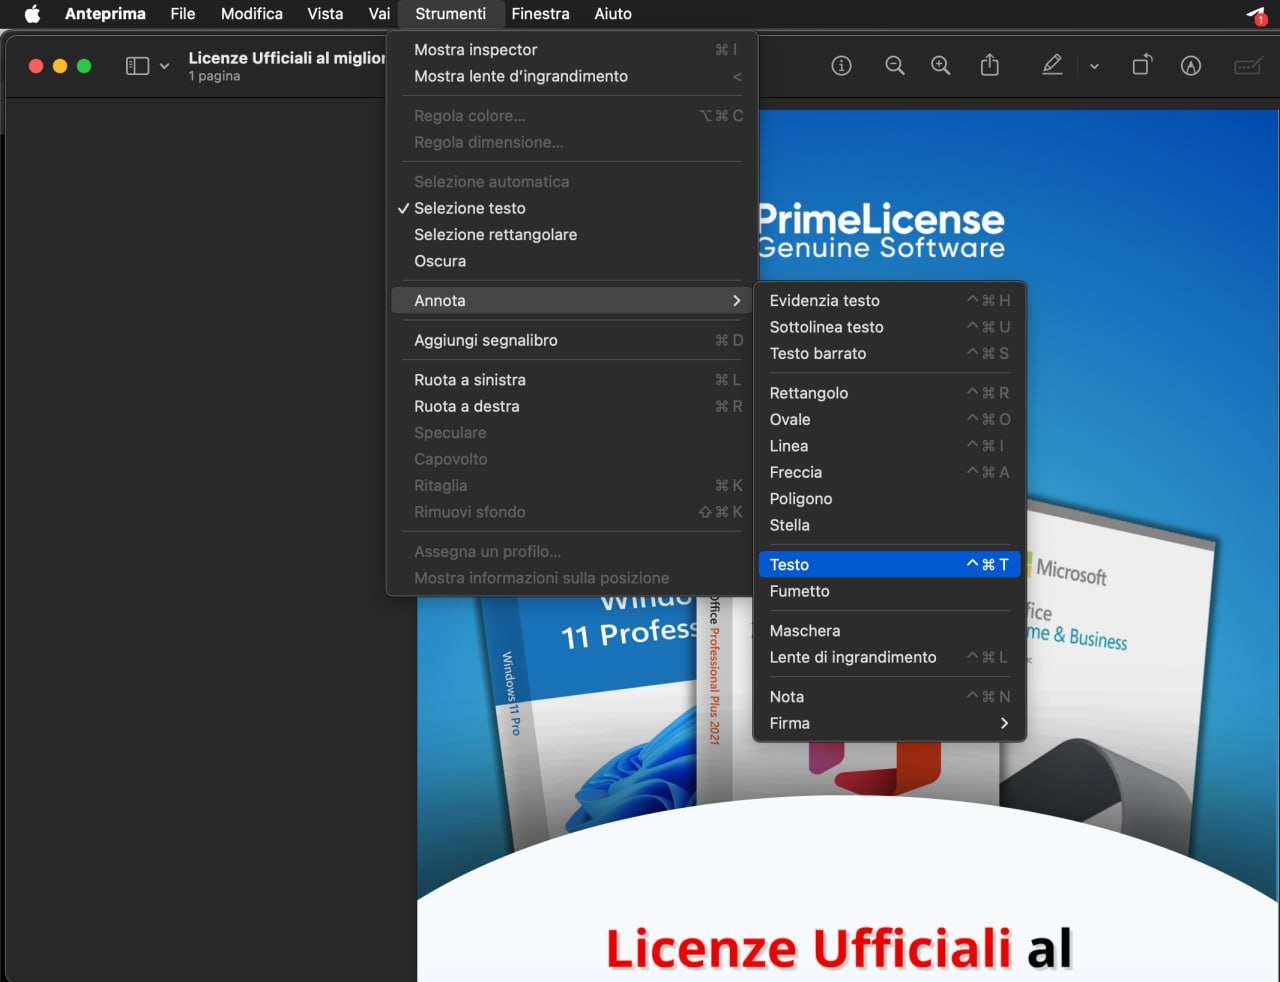Image resolution: width=1280 pixels, height=982 pixels.
Task: Zoom out using the minus magnifier icon
Action: click(895, 66)
